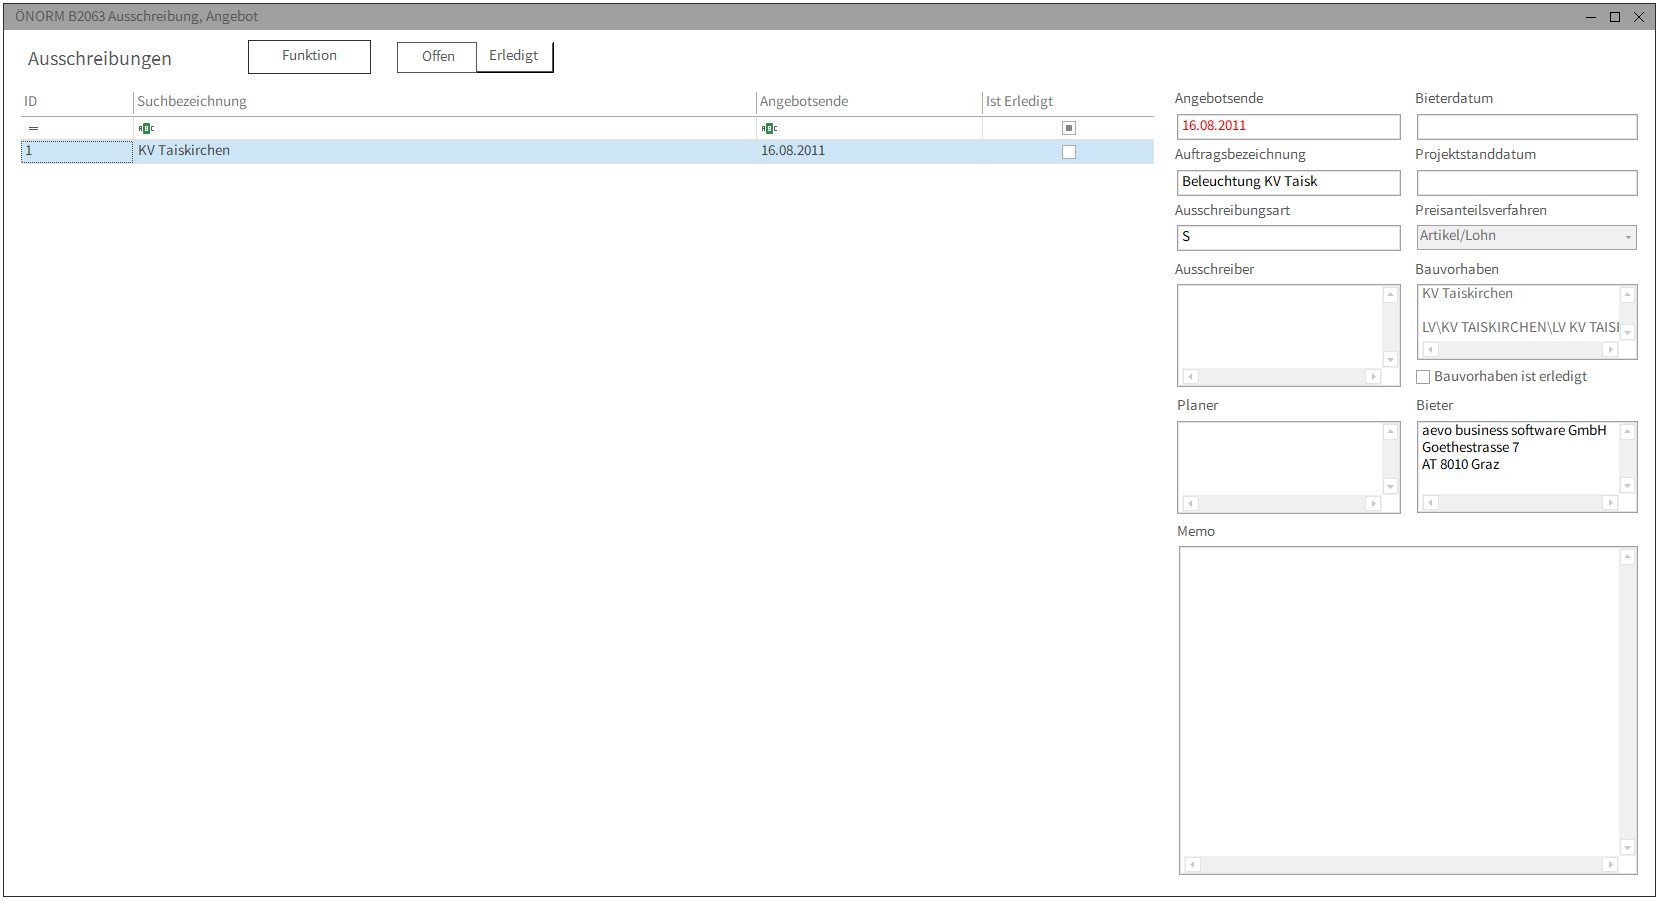The width and height of the screenshot is (1660, 899).
Task: Click Bauvorhaben scroll down arrow
Action: (x=1627, y=333)
